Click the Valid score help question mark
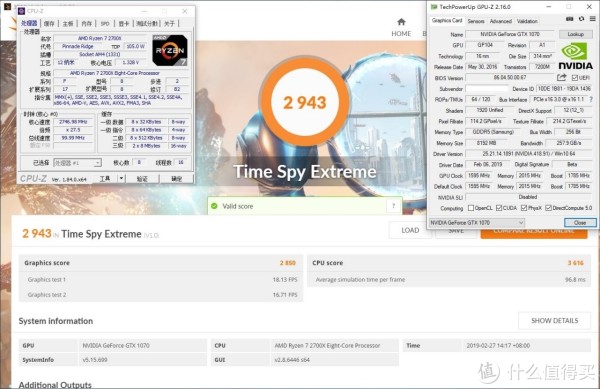Viewport: 600px width, 389px height. click(x=393, y=206)
